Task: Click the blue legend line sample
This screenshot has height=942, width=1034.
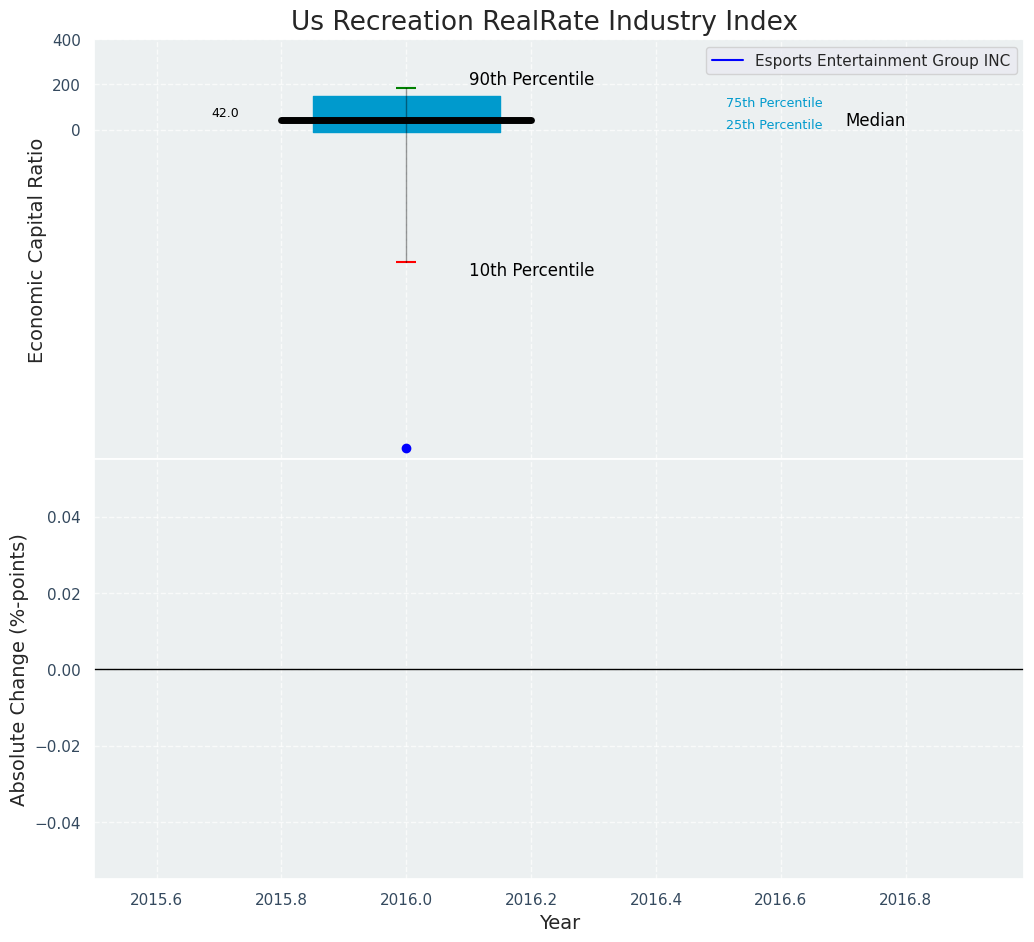Action: click(x=729, y=61)
